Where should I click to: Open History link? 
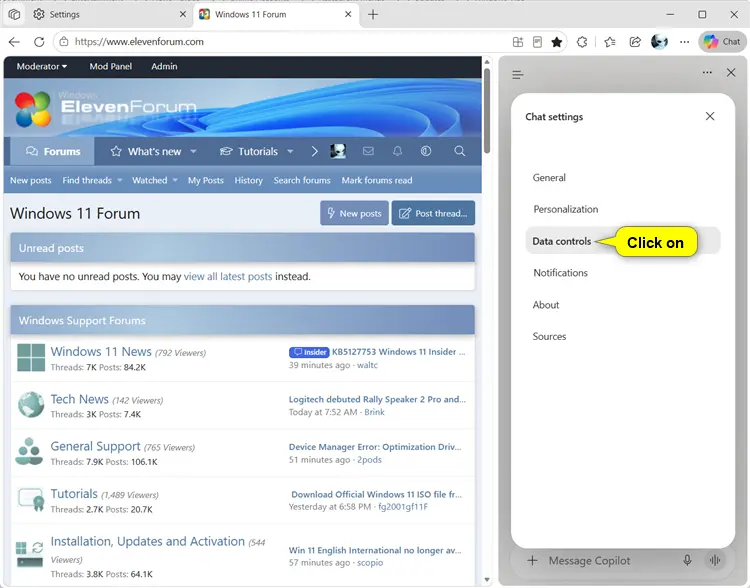coord(248,180)
